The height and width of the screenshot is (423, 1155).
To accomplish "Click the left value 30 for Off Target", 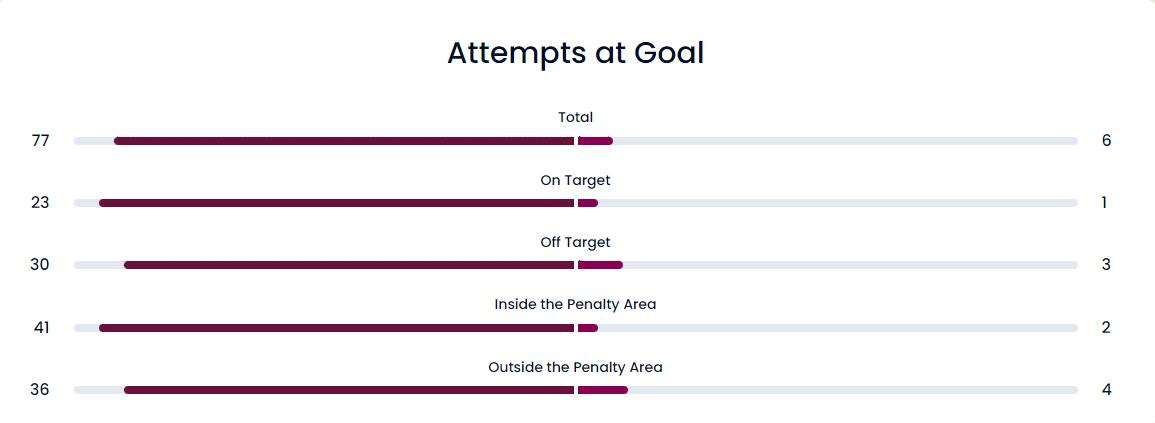I will (x=40, y=265).
